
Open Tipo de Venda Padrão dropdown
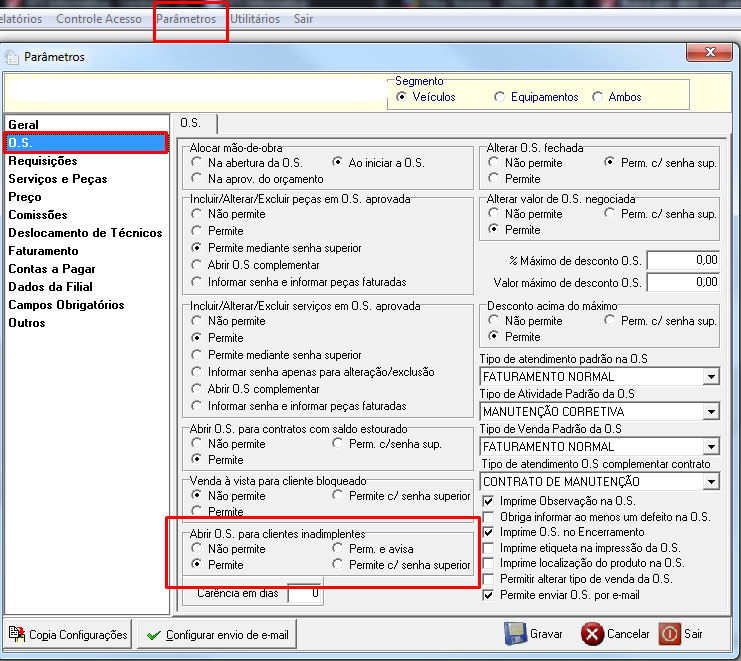pyautogui.click(x=711, y=446)
